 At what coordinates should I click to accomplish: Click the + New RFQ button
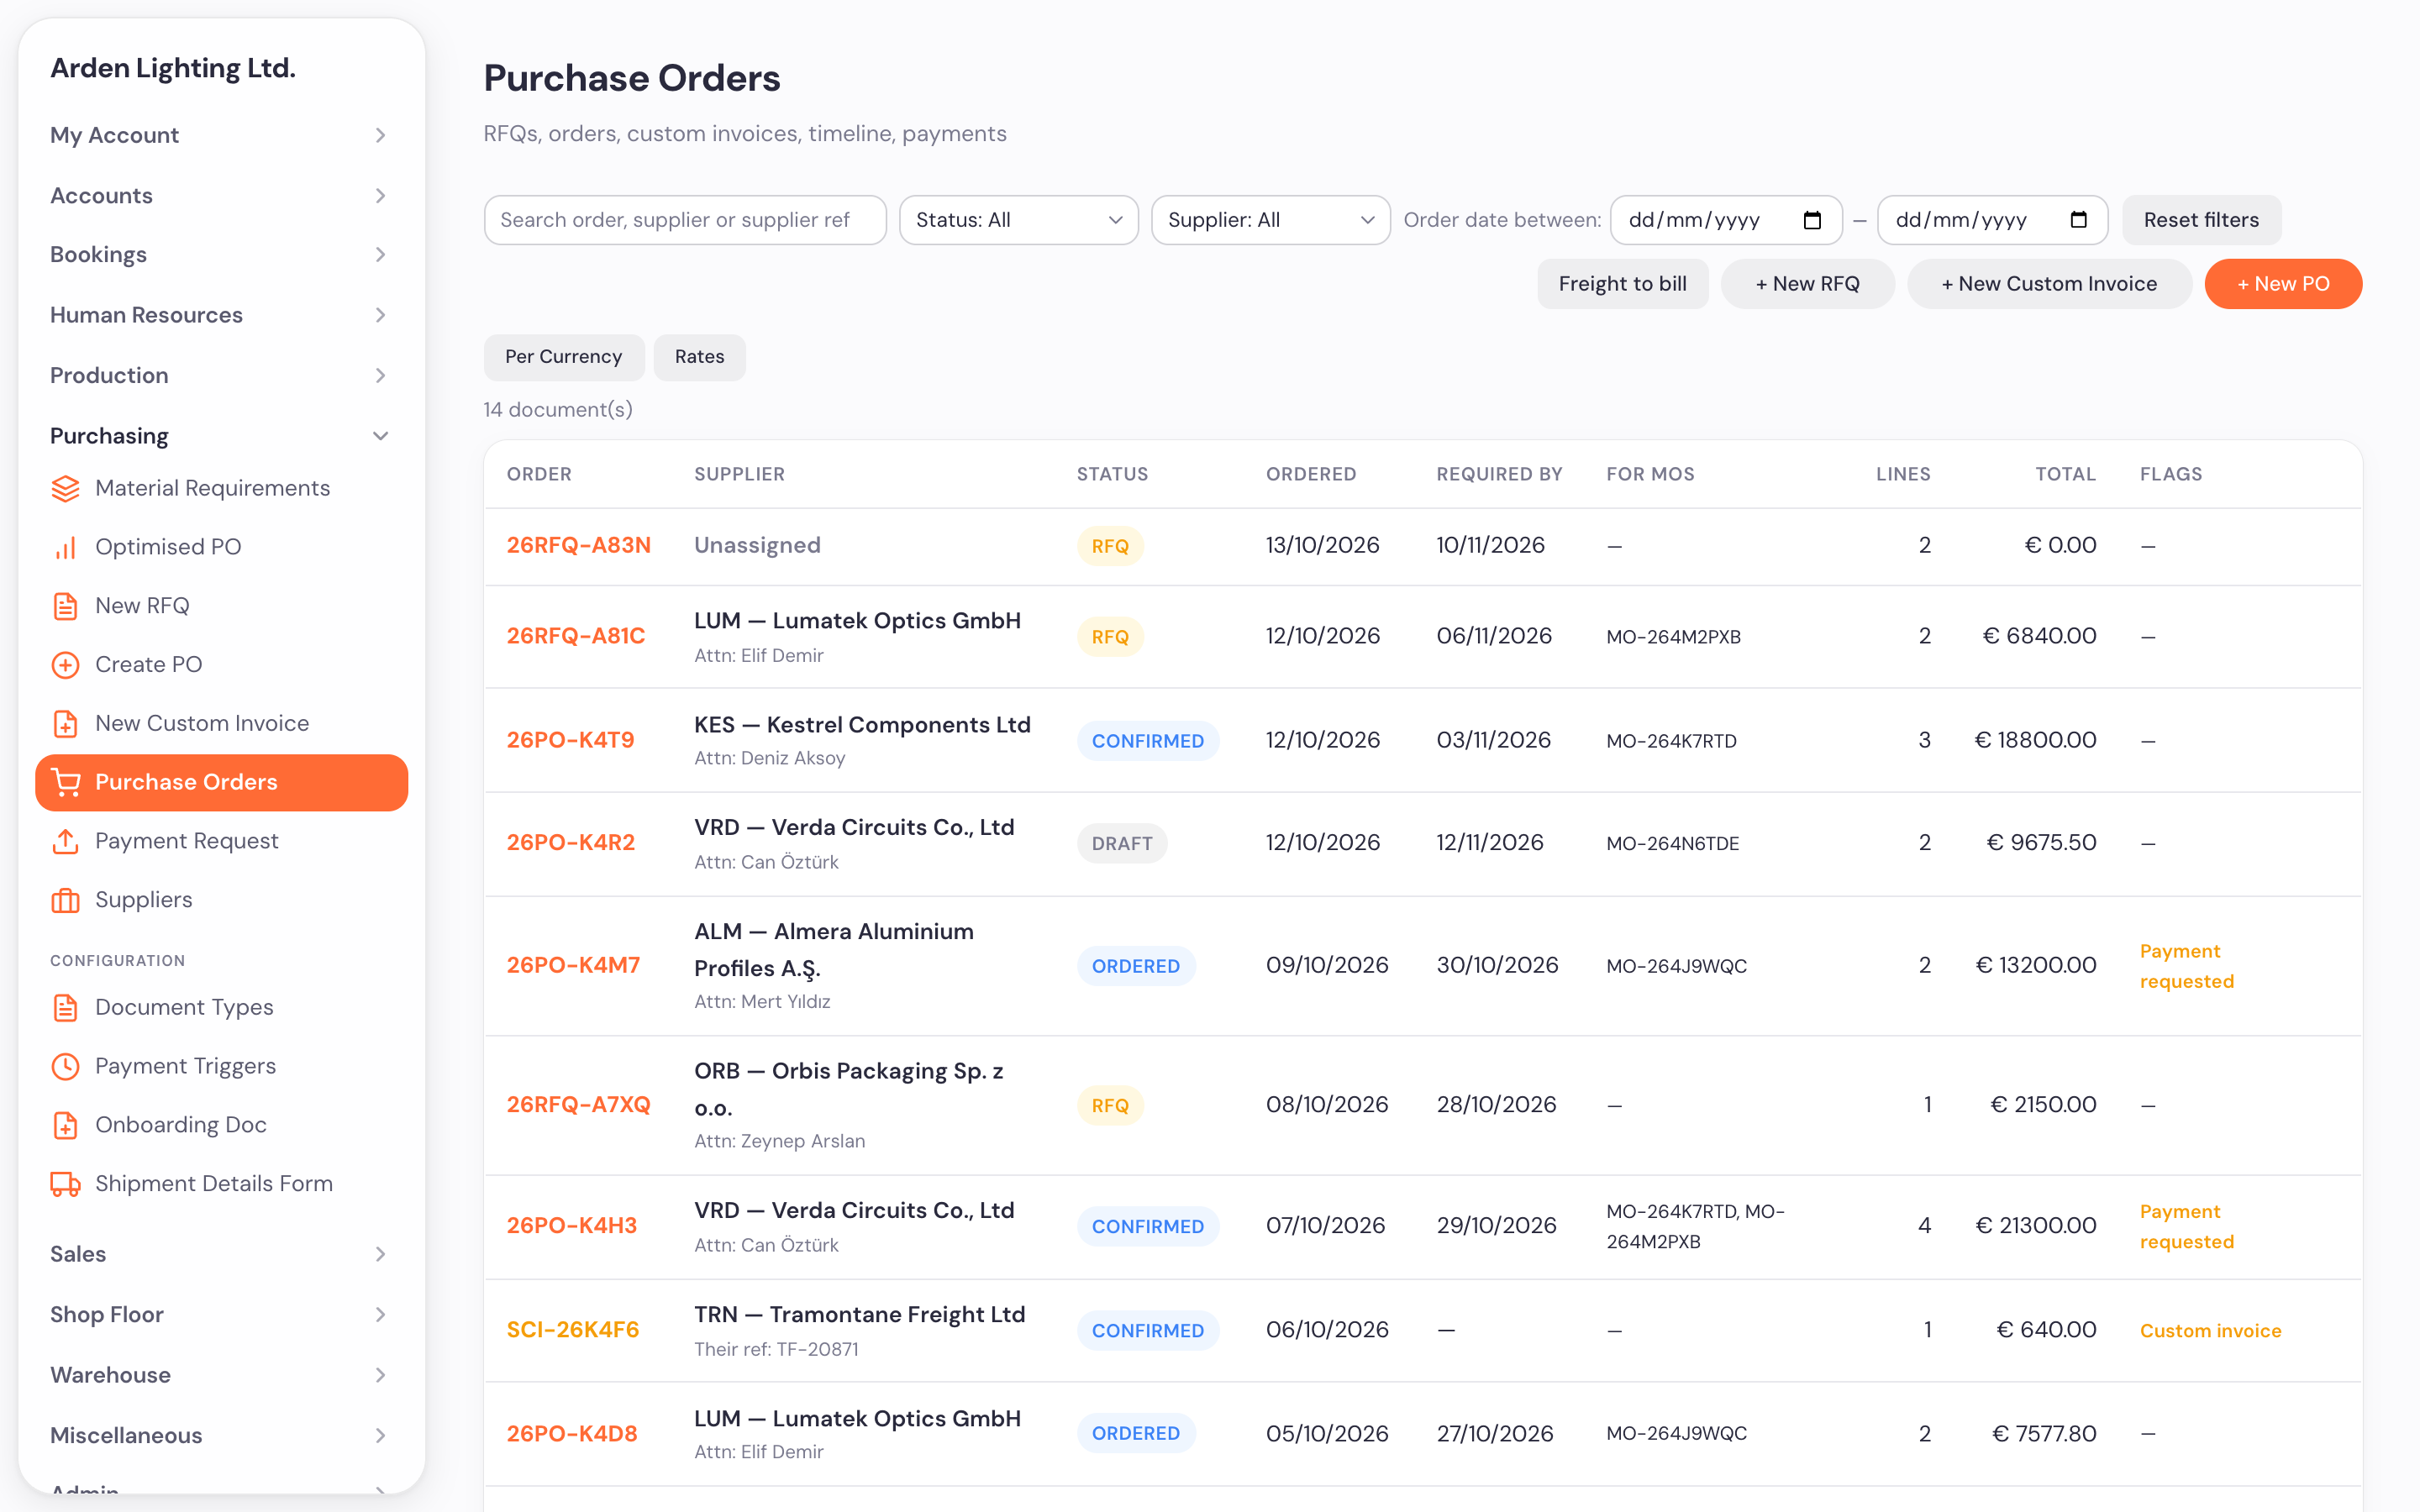point(1807,284)
